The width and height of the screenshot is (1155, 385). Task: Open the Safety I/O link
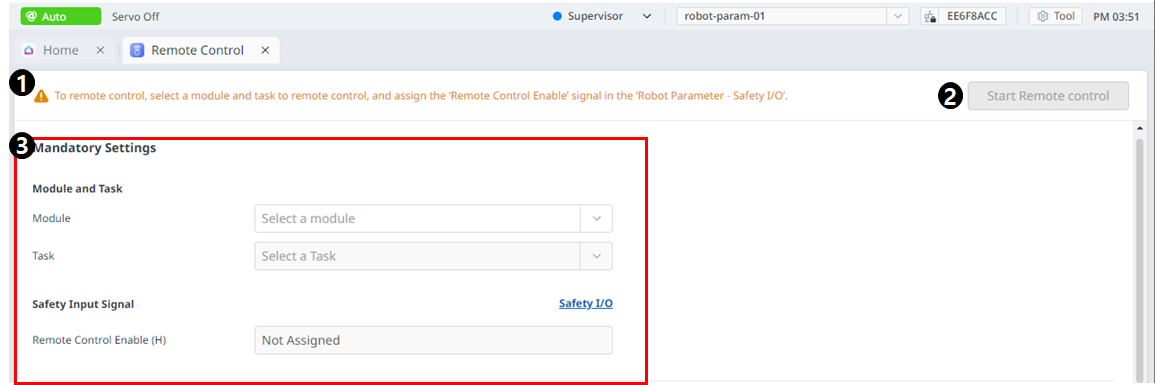[x=586, y=303]
